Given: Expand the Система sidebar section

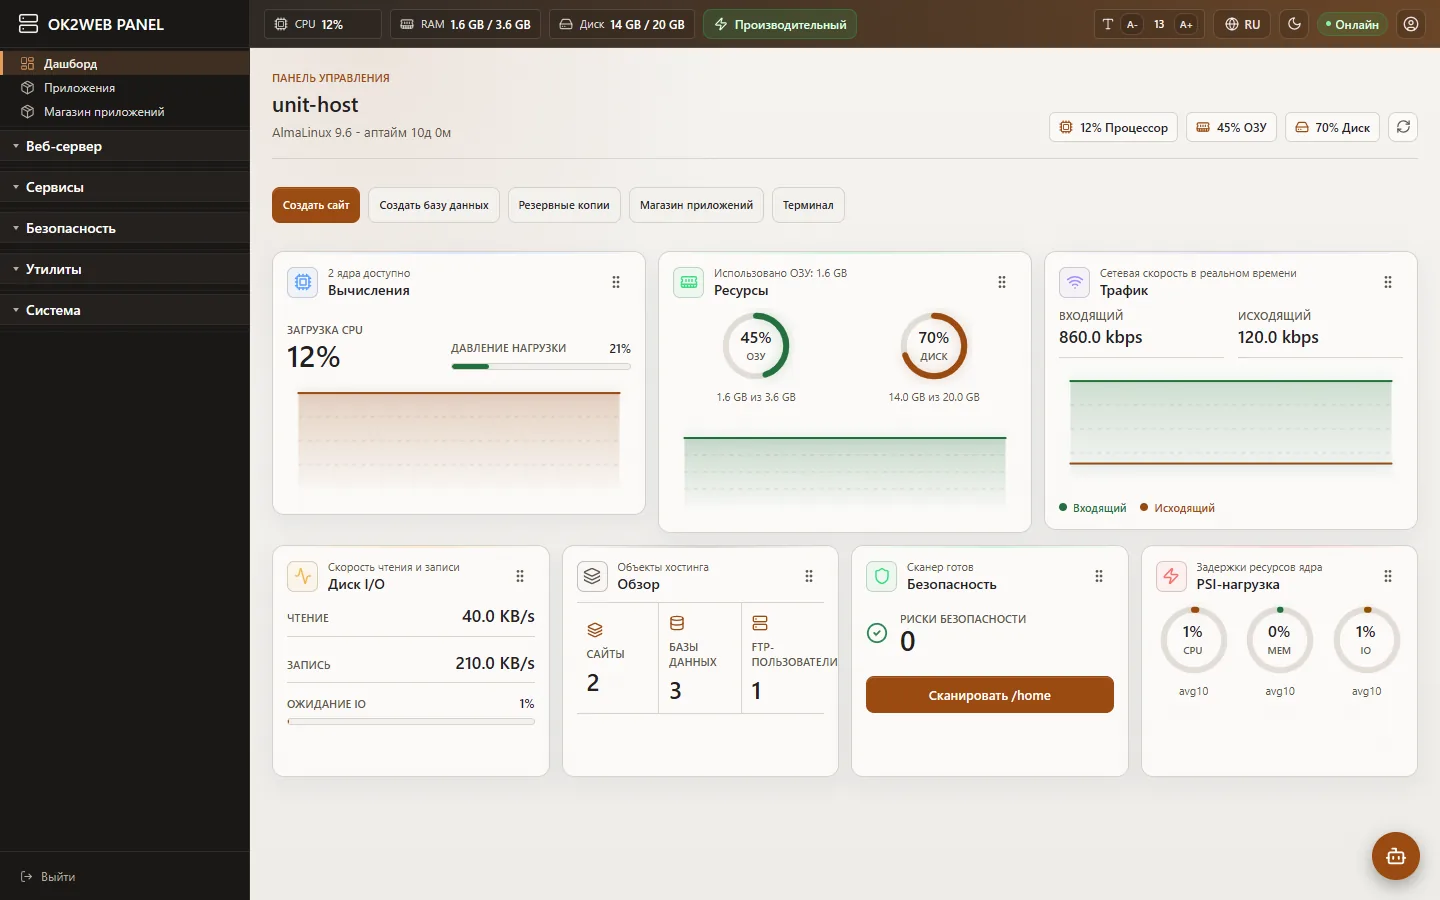Looking at the screenshot, I should click(125, 310).
